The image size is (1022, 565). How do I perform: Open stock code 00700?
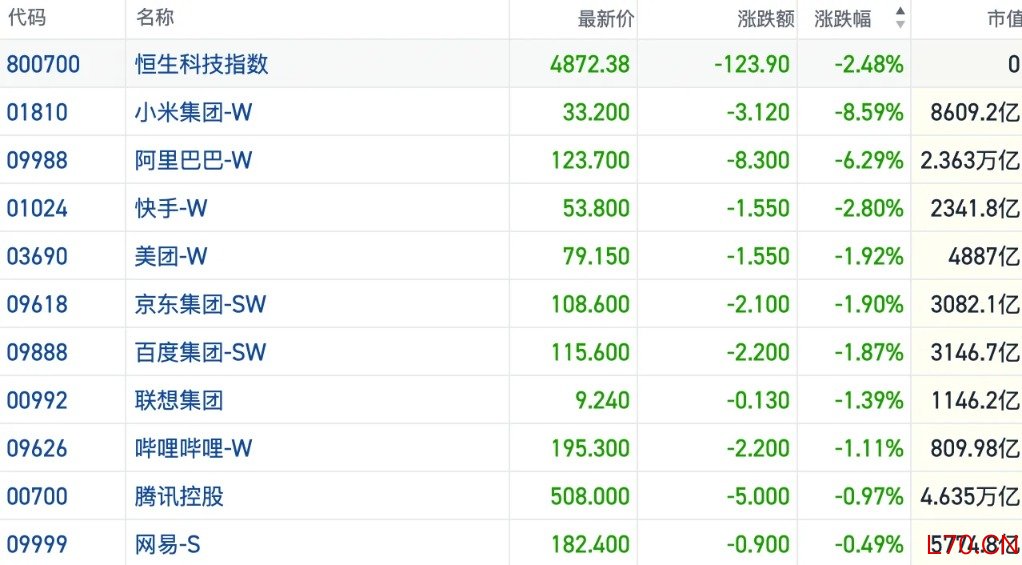[37, 497]
